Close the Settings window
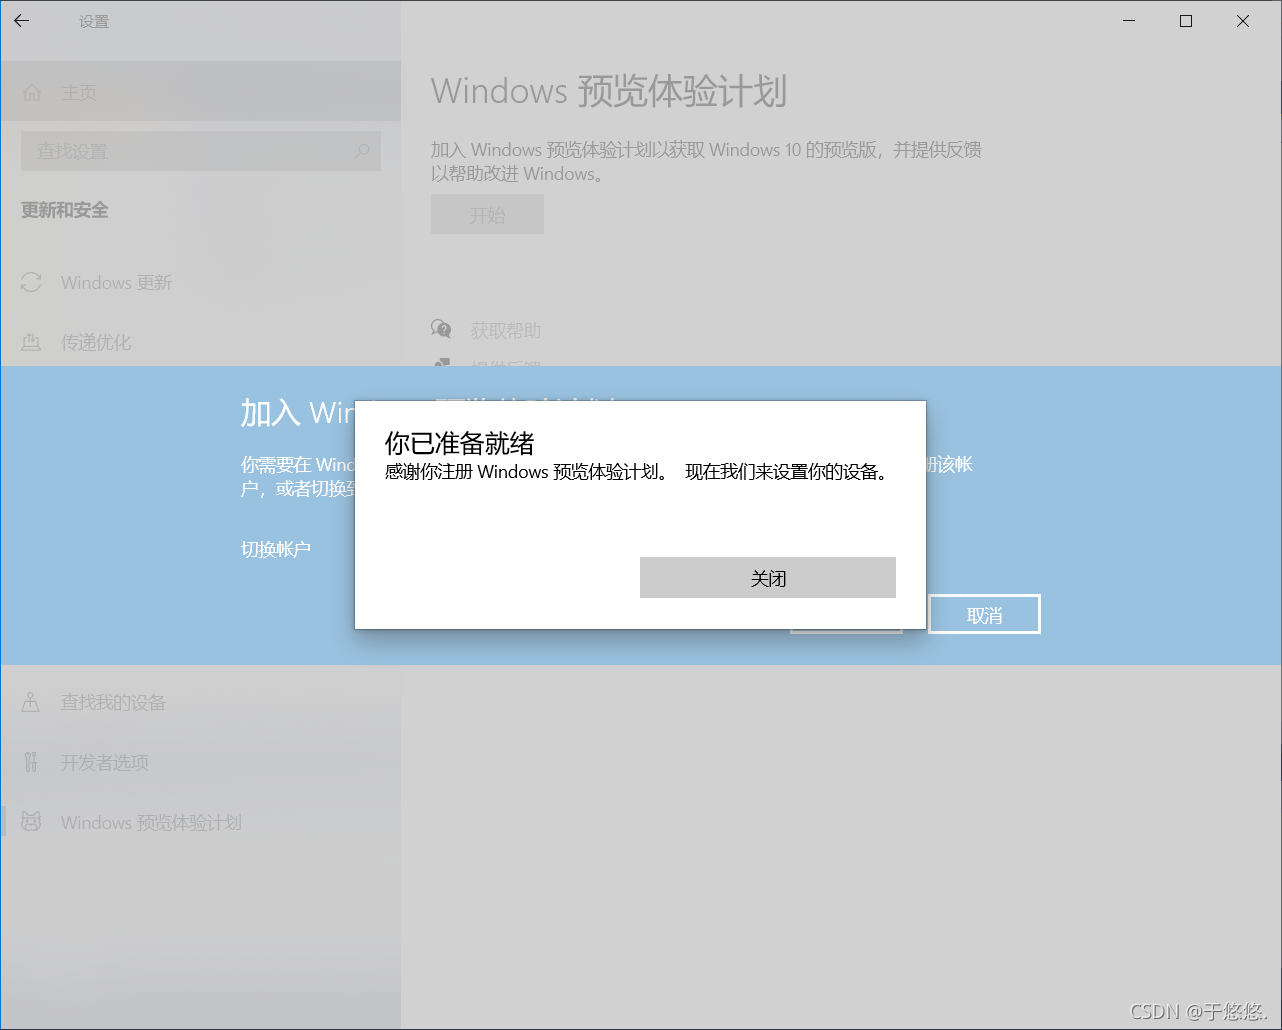The height and width of the screenshot is (1030, 1282). click(x=1243, y=21)
